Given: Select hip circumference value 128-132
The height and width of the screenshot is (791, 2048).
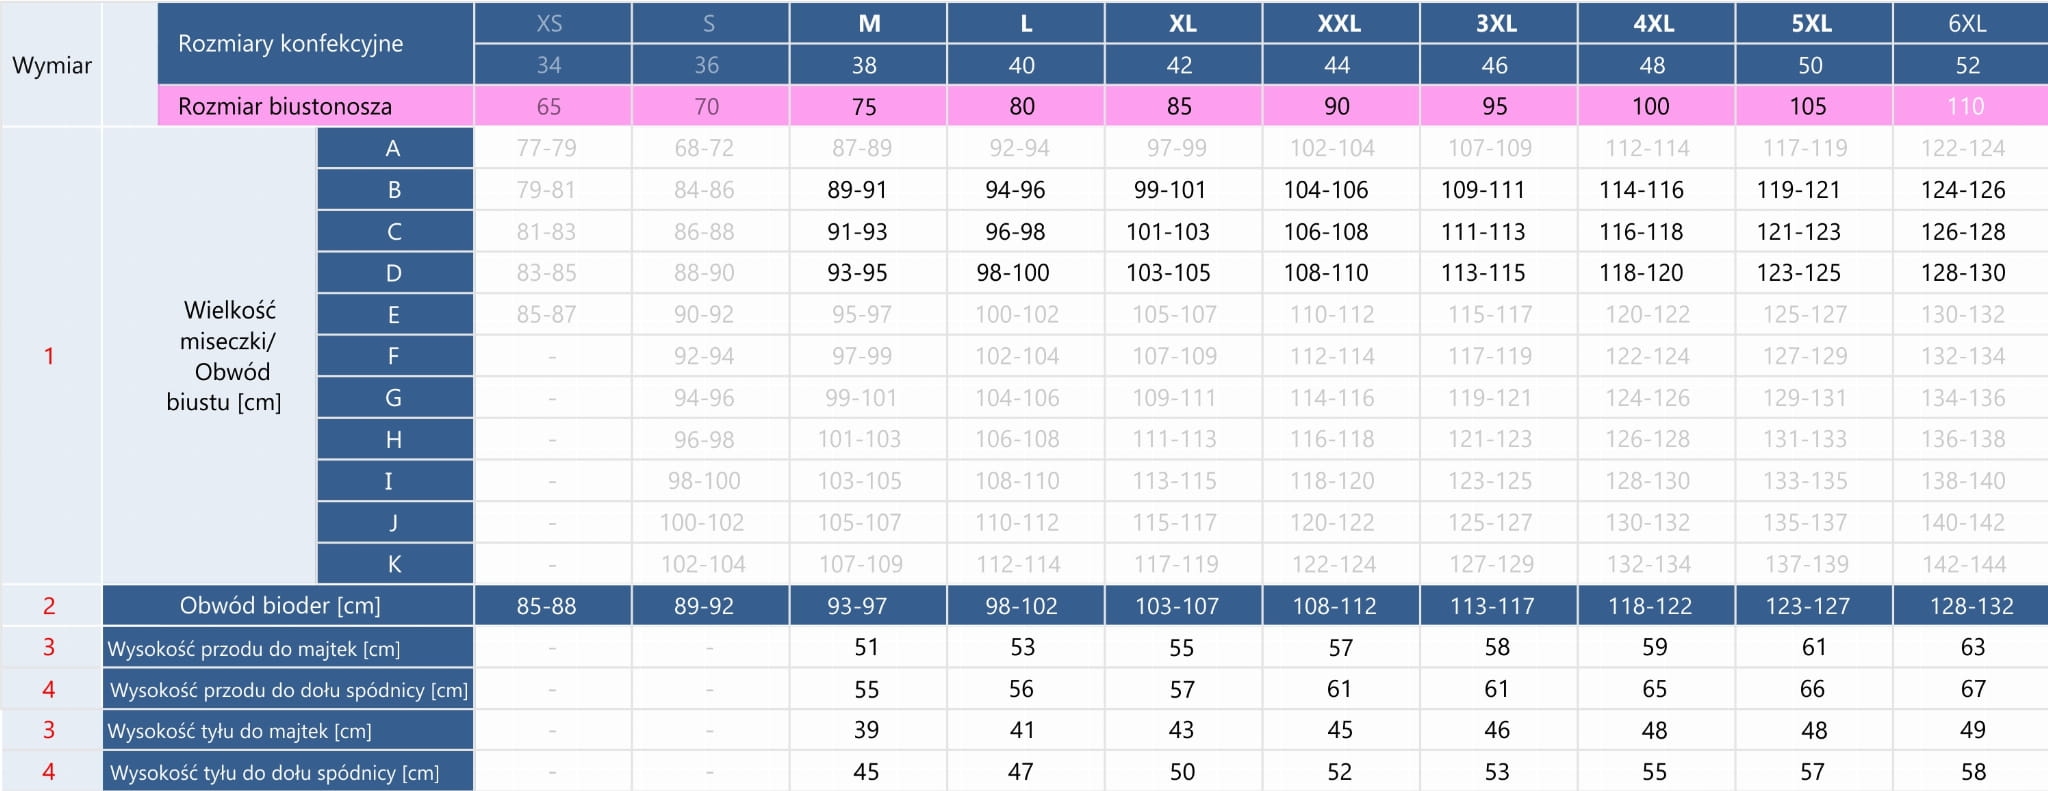Looking at the screenshot, I should click(1971, 606).
